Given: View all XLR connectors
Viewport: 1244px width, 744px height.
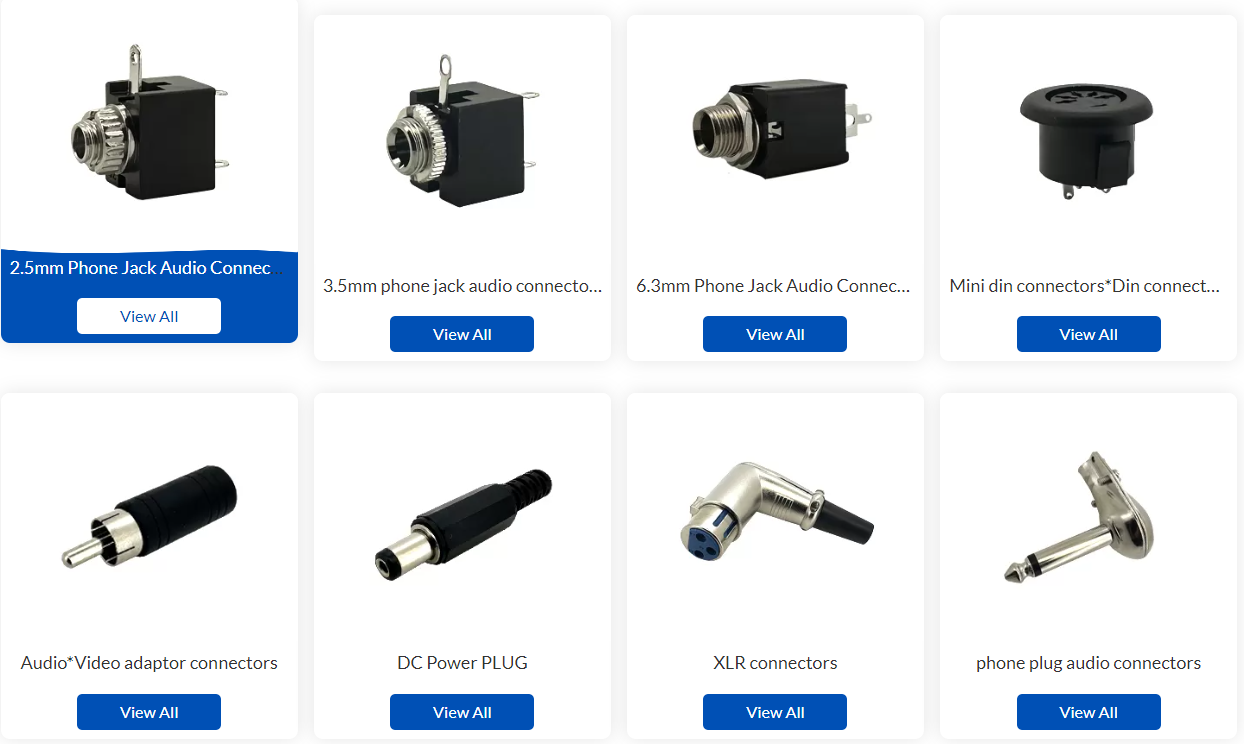Looking at the screenshot, I should point(775,712).
